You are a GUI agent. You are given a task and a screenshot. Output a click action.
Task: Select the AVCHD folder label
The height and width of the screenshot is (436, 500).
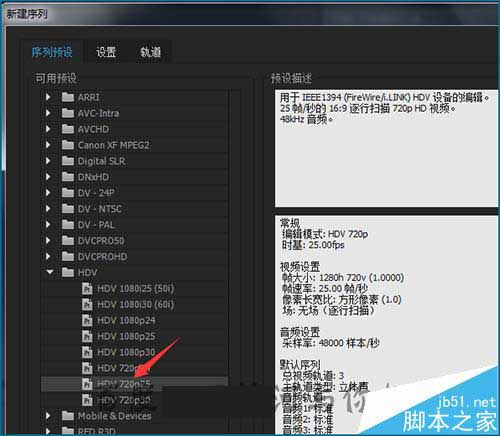pos(93,129)
